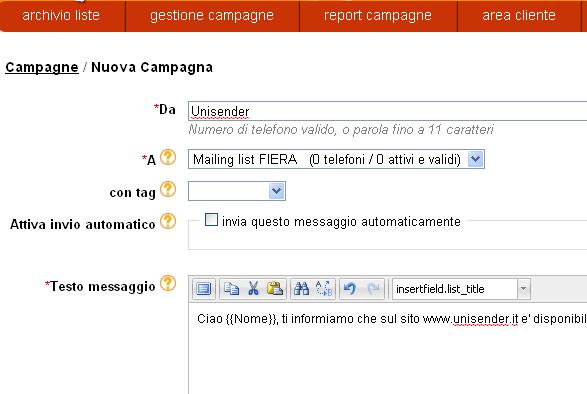Click the 'Da' sender field with Unisender
The height and width of the screenshot is (394, 587).
(x=387, y=111)
